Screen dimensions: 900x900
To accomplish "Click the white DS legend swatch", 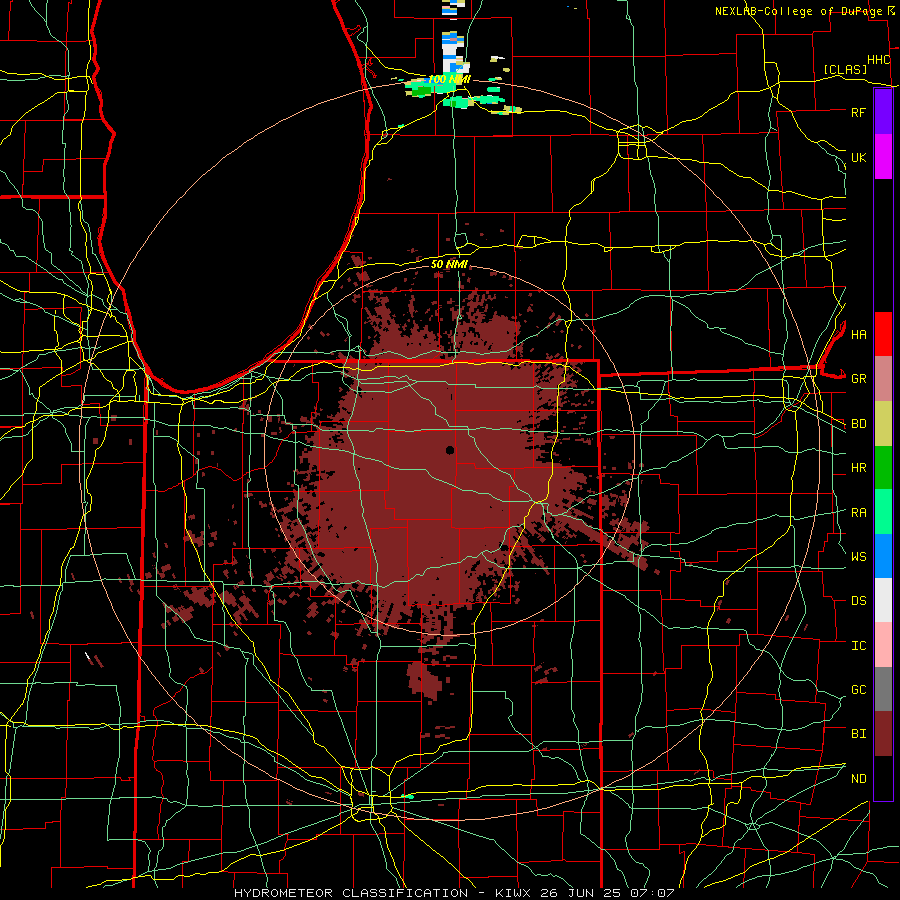I will coord(883,600).
